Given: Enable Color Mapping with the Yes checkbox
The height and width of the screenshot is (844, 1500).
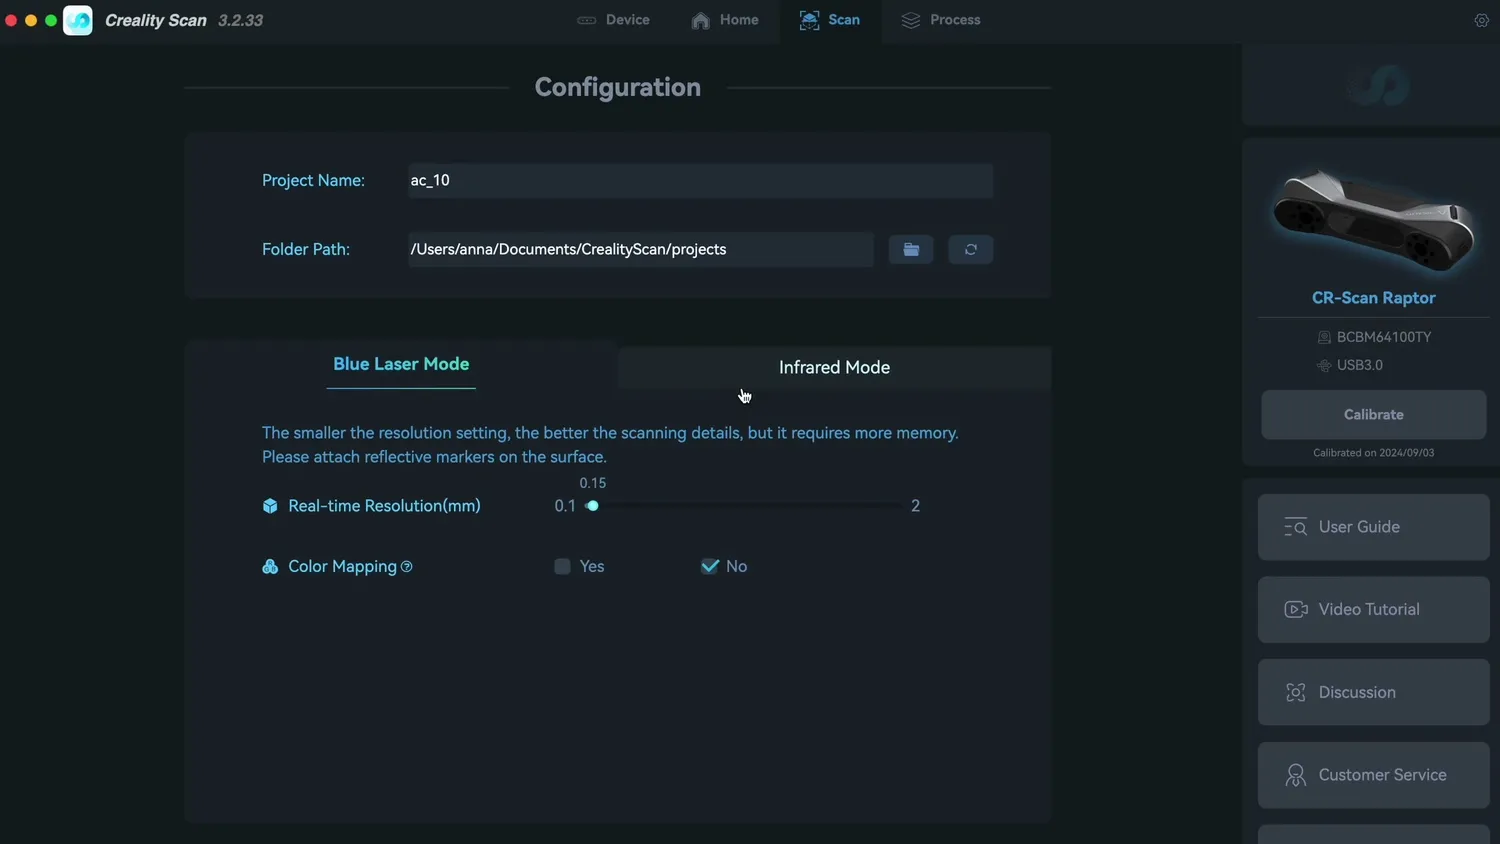Looking at the screenshot, I should (x=562, y=566).
